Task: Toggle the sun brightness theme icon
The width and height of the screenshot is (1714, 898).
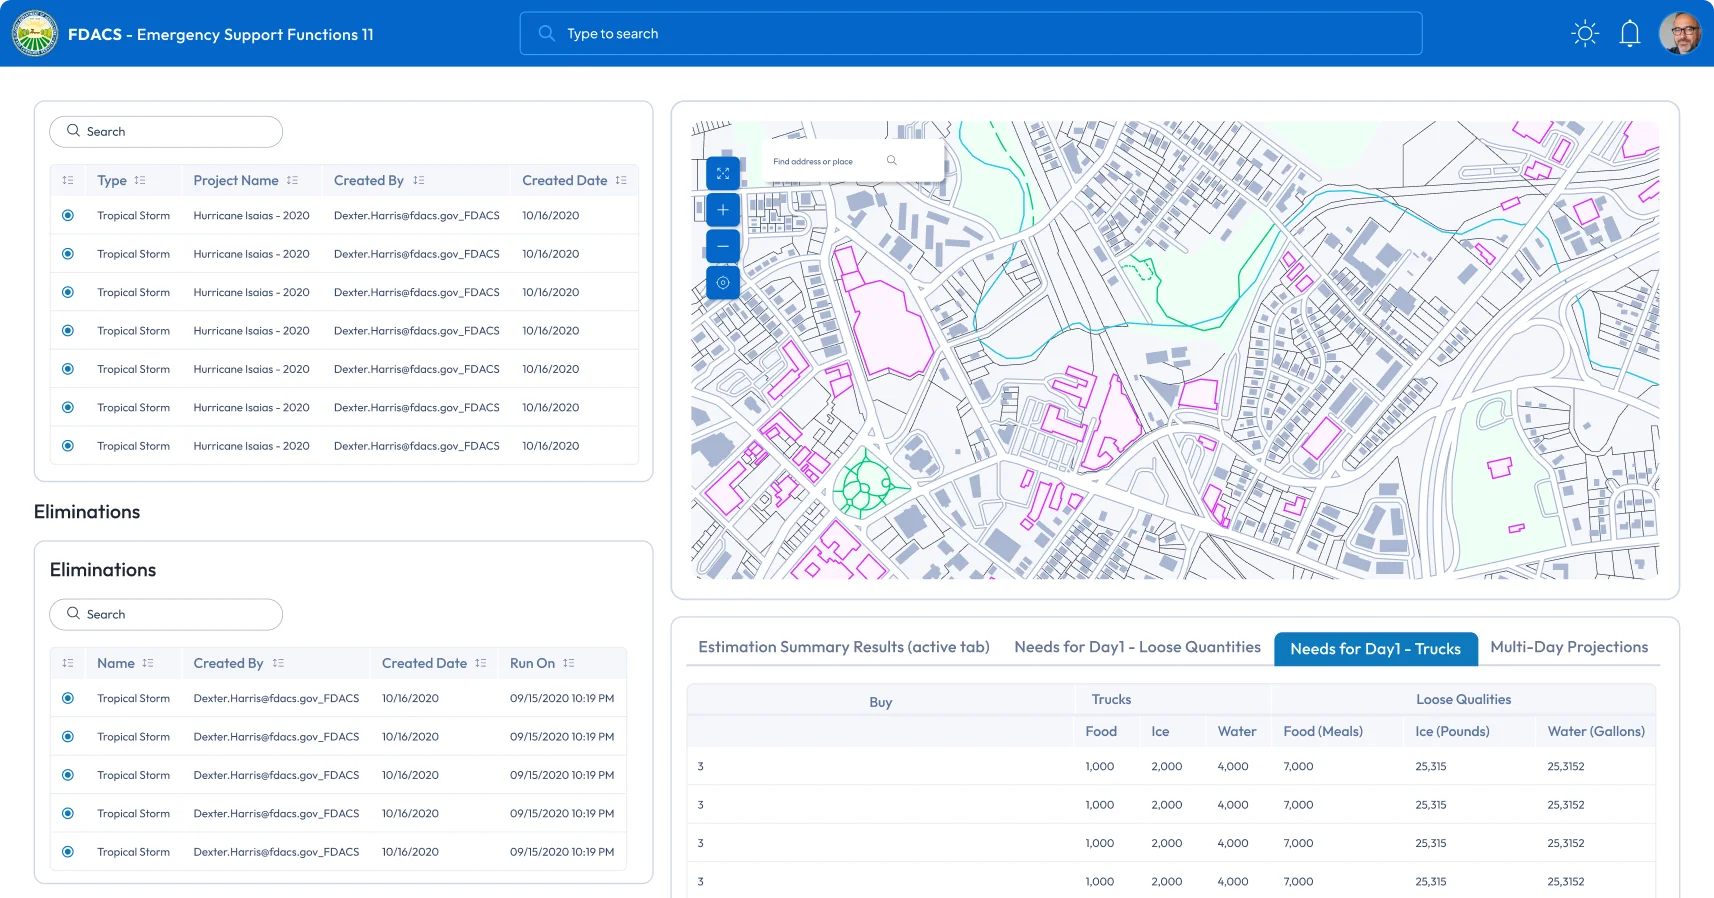Action: click(1585, 34)
